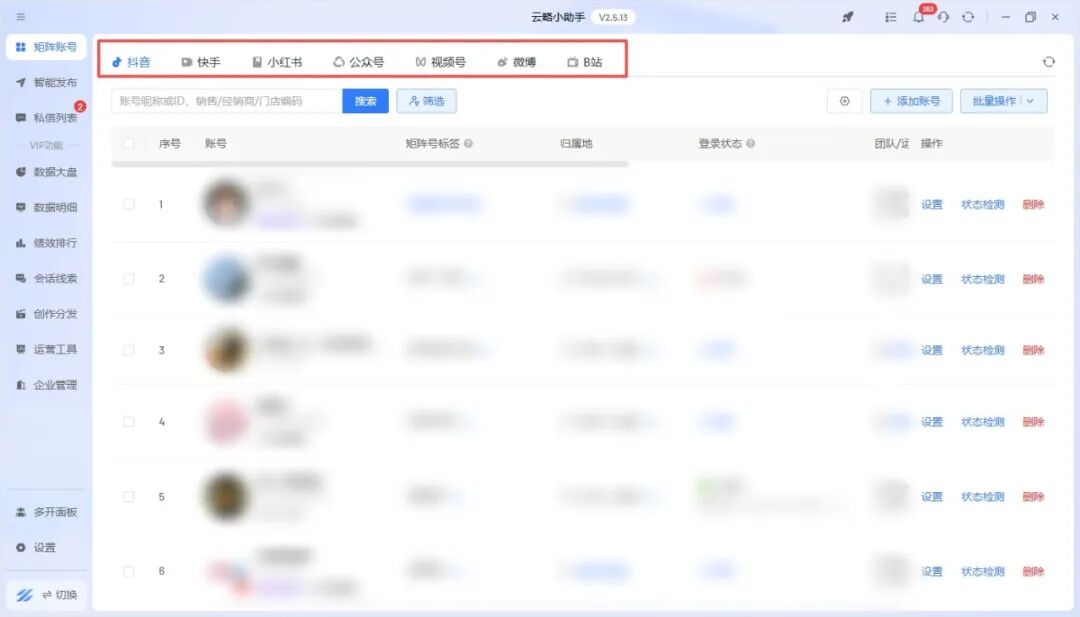Switch to the 视频号 tab
The height and width of the screenshot is (617, 1080).
[x=440, y=62]
